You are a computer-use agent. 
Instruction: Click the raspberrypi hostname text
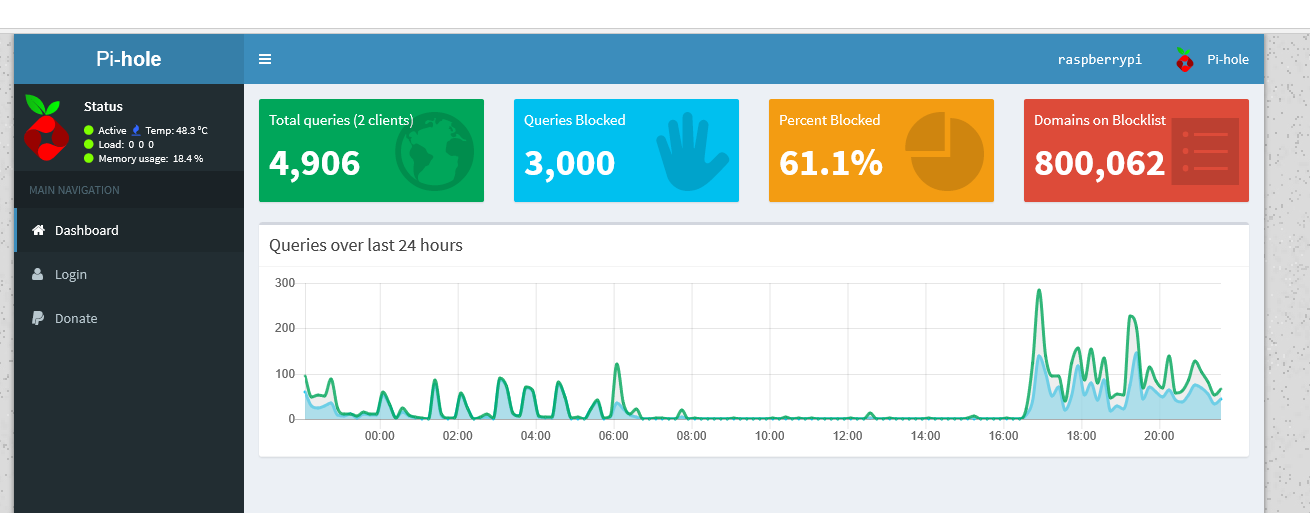[1100, 60]
